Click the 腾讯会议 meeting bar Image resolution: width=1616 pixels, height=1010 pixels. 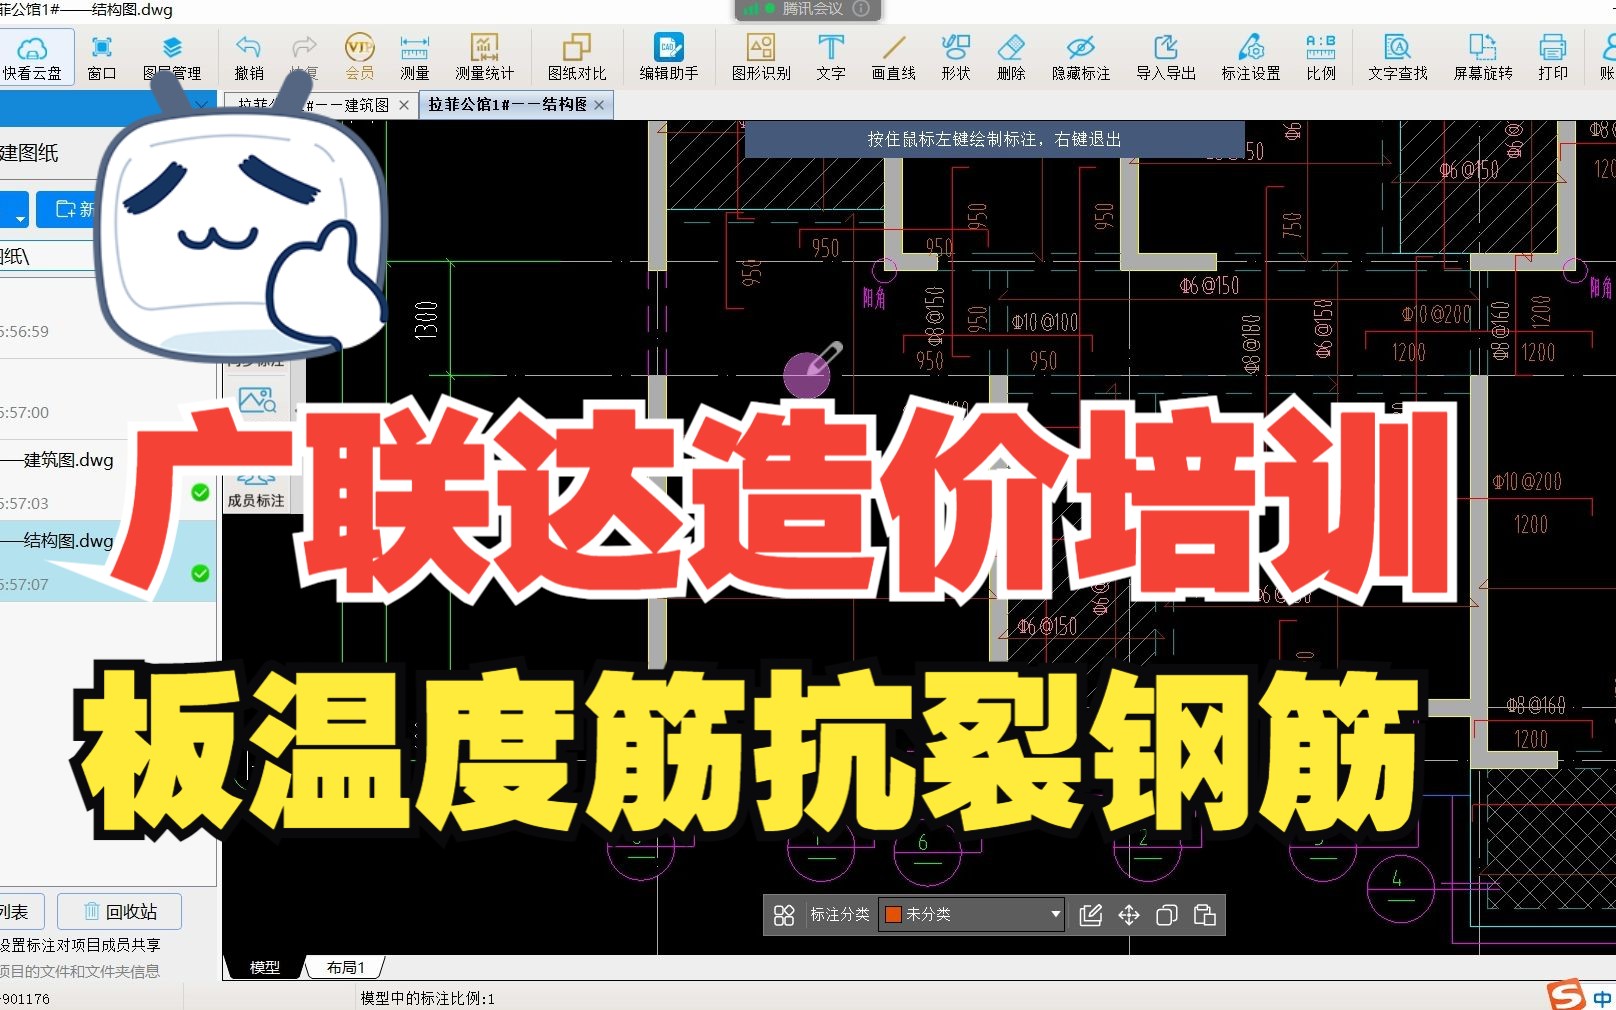click(x=808, y=9)
